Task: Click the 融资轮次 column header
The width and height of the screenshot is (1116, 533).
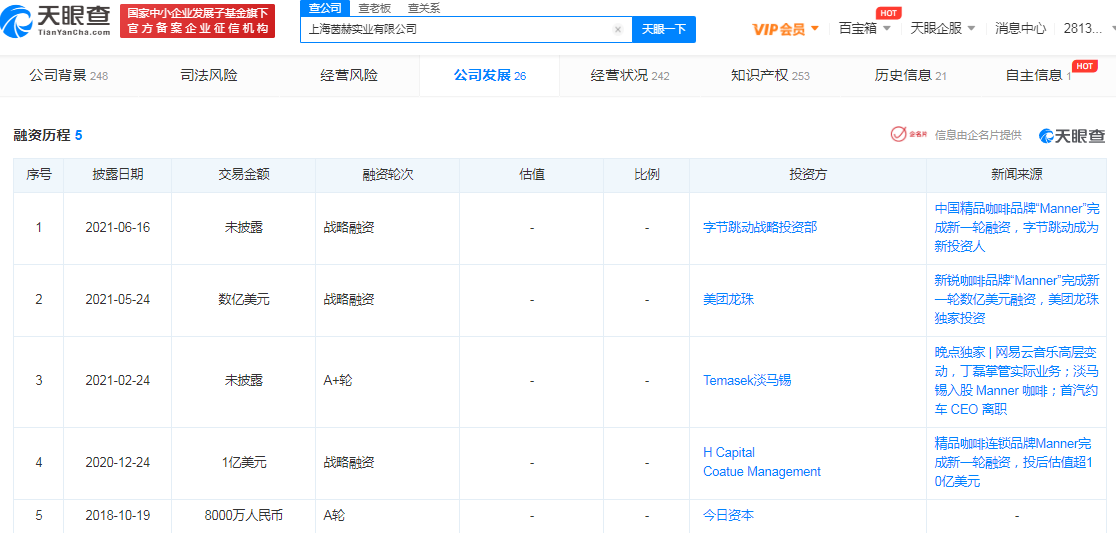Action: [388, 175]
